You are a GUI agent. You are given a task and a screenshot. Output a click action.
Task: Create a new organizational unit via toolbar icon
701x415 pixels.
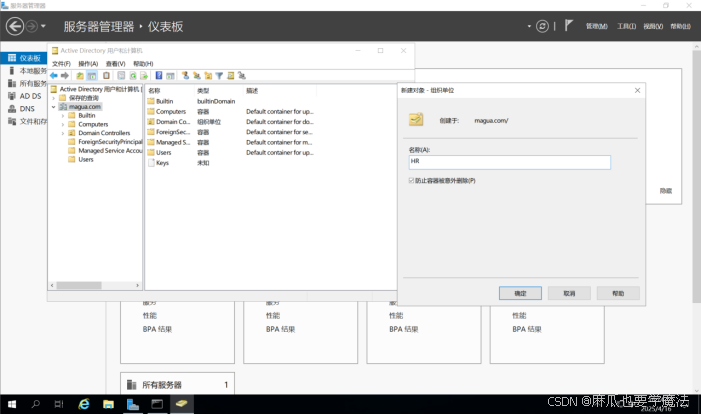pyautogui.click(x=208, y=76)
